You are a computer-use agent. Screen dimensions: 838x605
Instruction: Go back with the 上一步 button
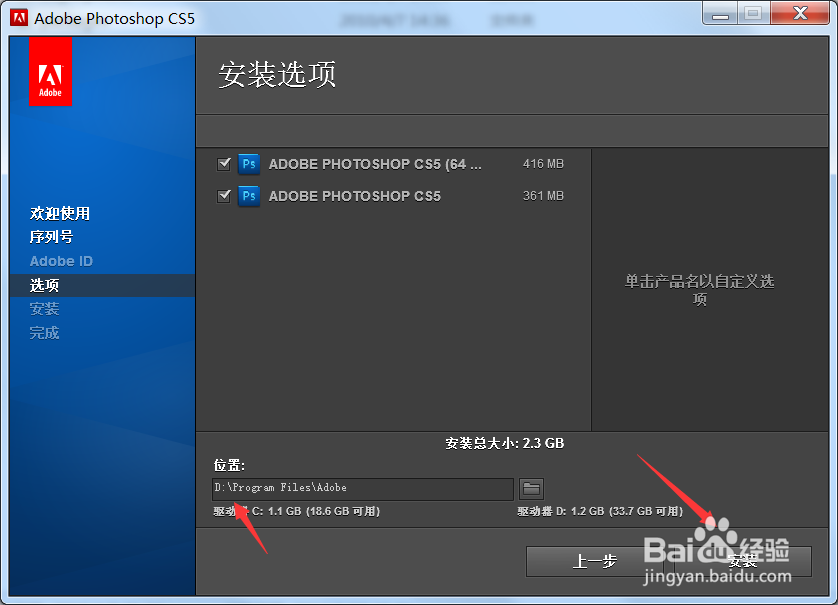pos(594,561)
